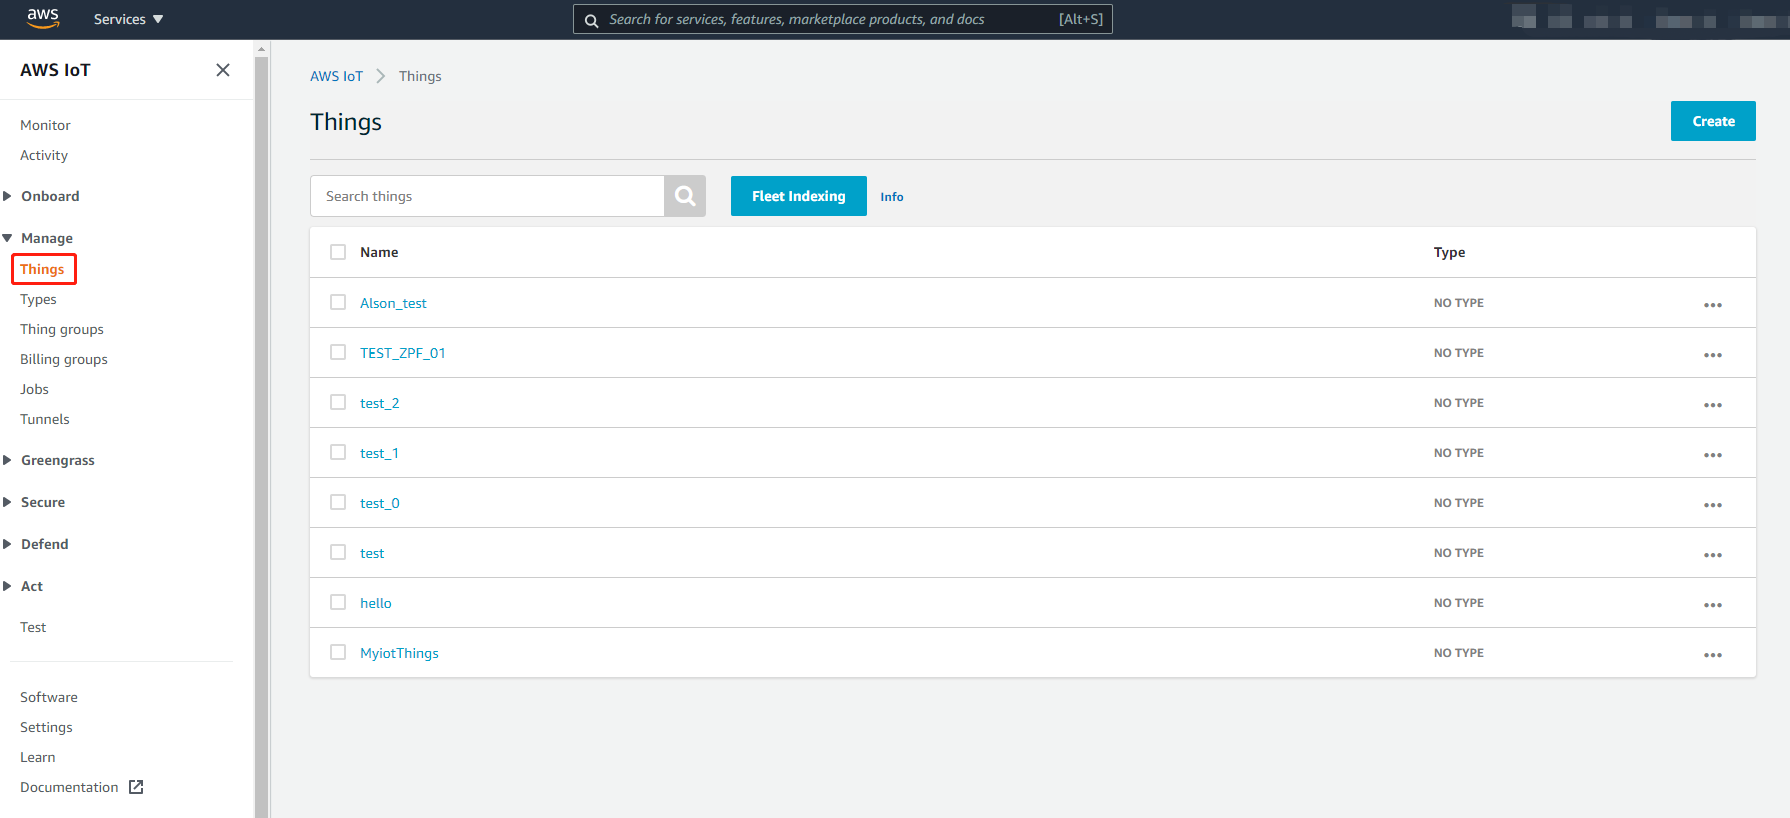Expand the Defend section

(36, 544)
